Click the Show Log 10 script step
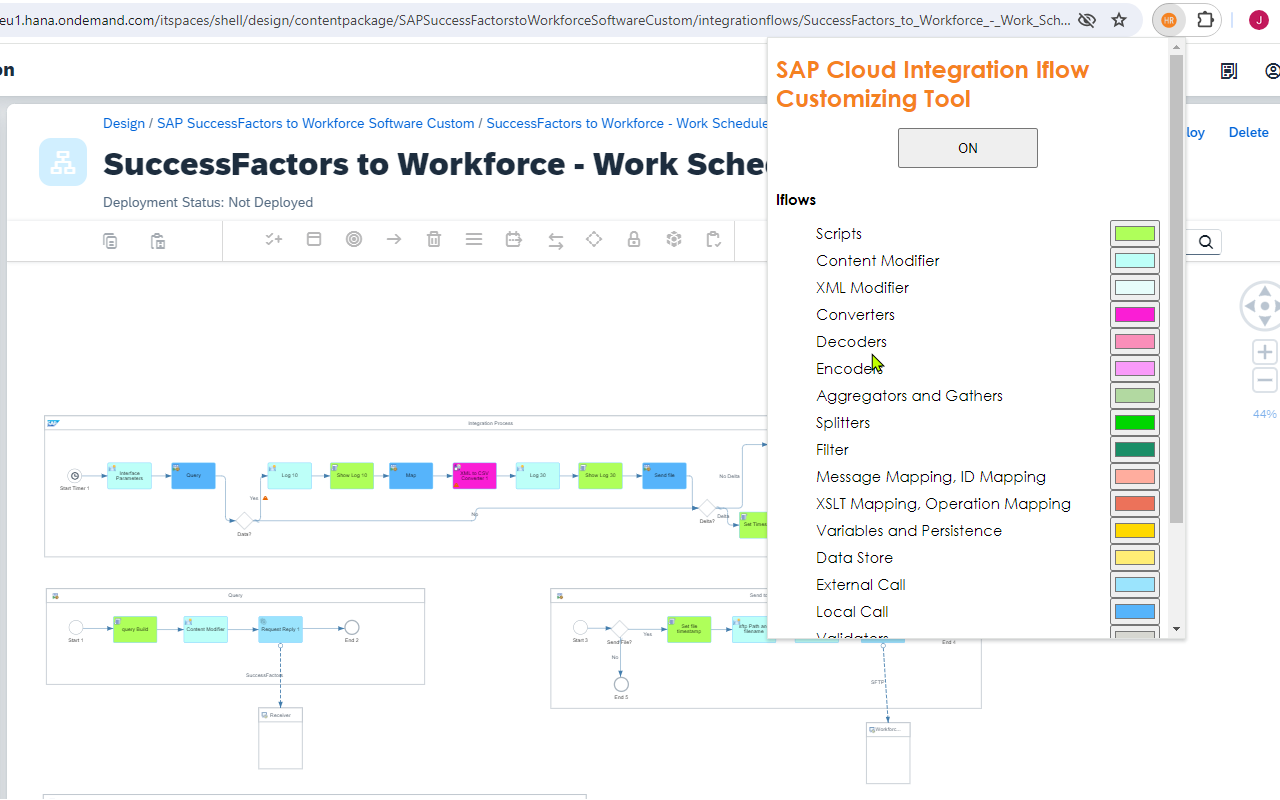1280x800 pixels. (351, 475)
